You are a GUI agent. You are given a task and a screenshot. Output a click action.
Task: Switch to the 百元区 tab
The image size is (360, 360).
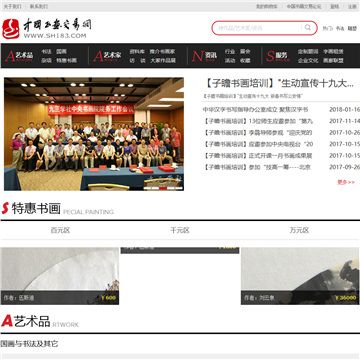pos(60,230)
